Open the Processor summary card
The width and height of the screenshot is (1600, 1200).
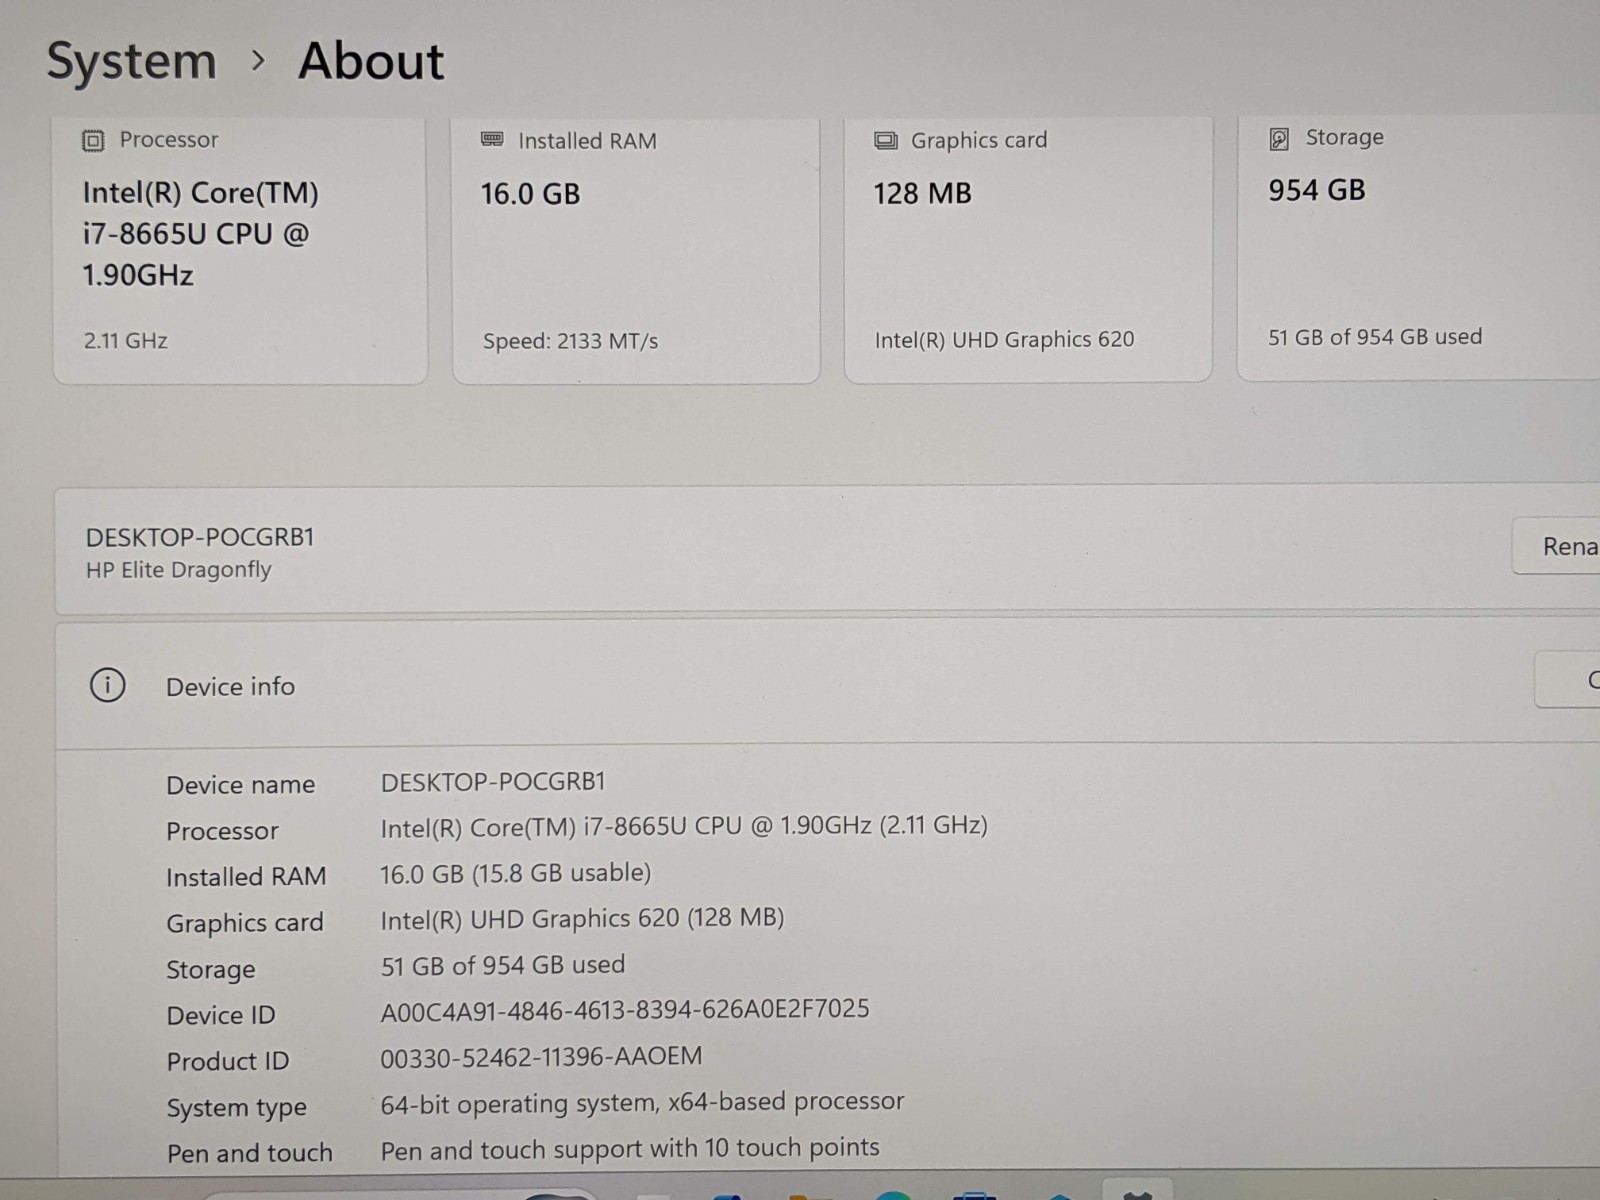point(240,250)
